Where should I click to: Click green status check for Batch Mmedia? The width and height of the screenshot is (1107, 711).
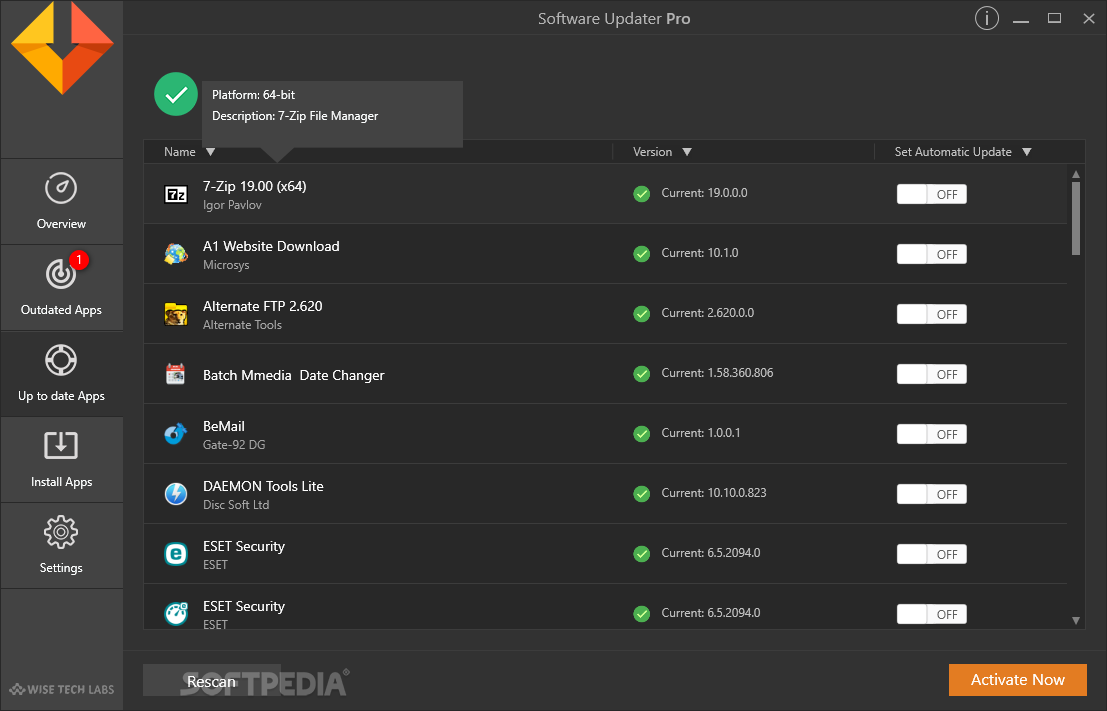(x=642, y=374)
